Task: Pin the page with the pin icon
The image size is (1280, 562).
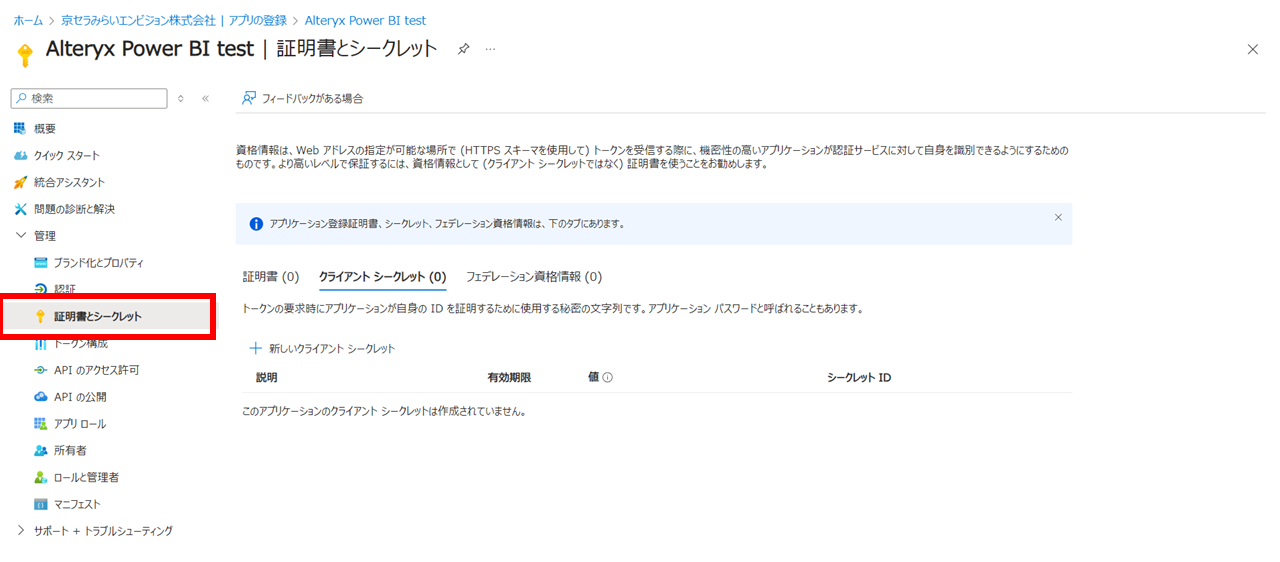Action: (463, 49)
